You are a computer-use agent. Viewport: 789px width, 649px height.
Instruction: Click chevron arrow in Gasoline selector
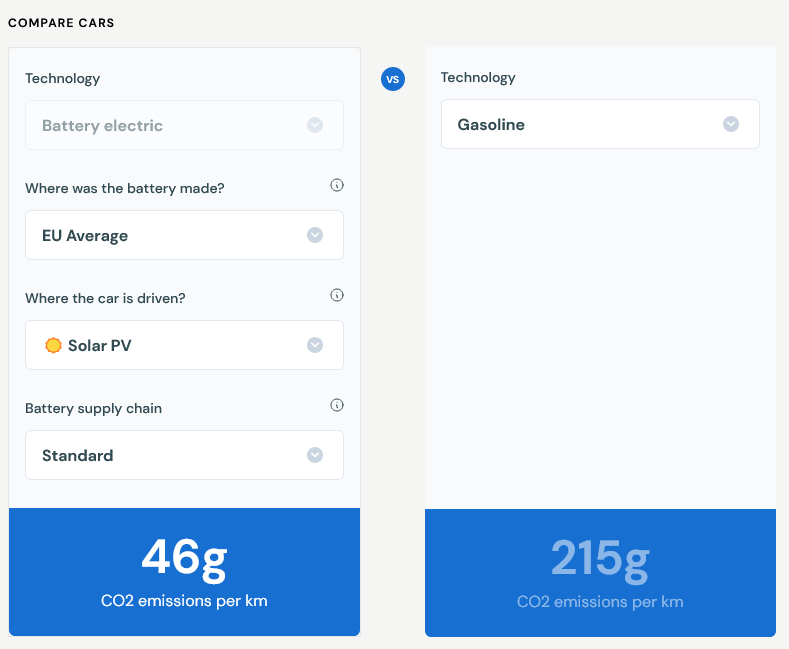pos(731,124)
